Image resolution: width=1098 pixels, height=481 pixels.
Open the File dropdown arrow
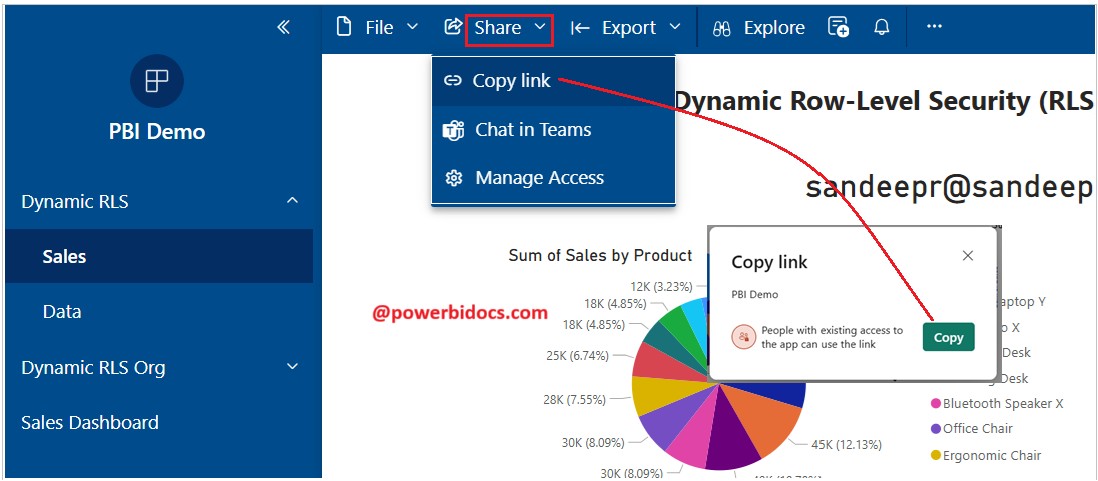point(412,27)
